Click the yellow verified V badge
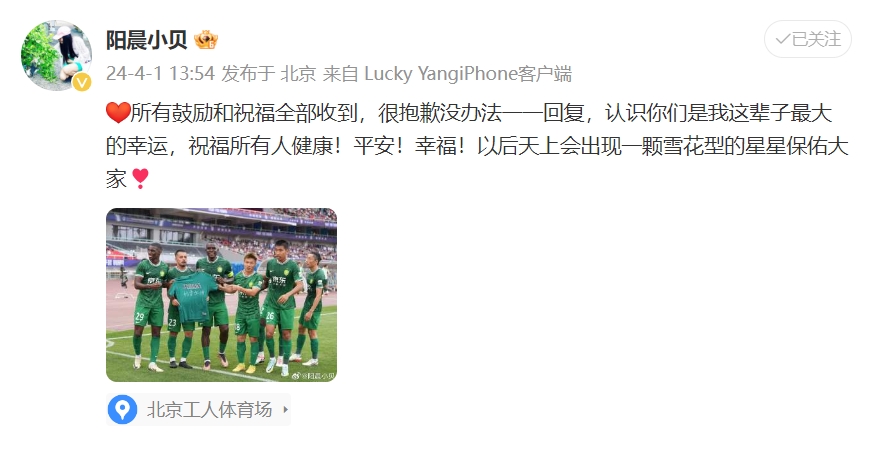This screenshot has height=453, width=877. [82, 83]
